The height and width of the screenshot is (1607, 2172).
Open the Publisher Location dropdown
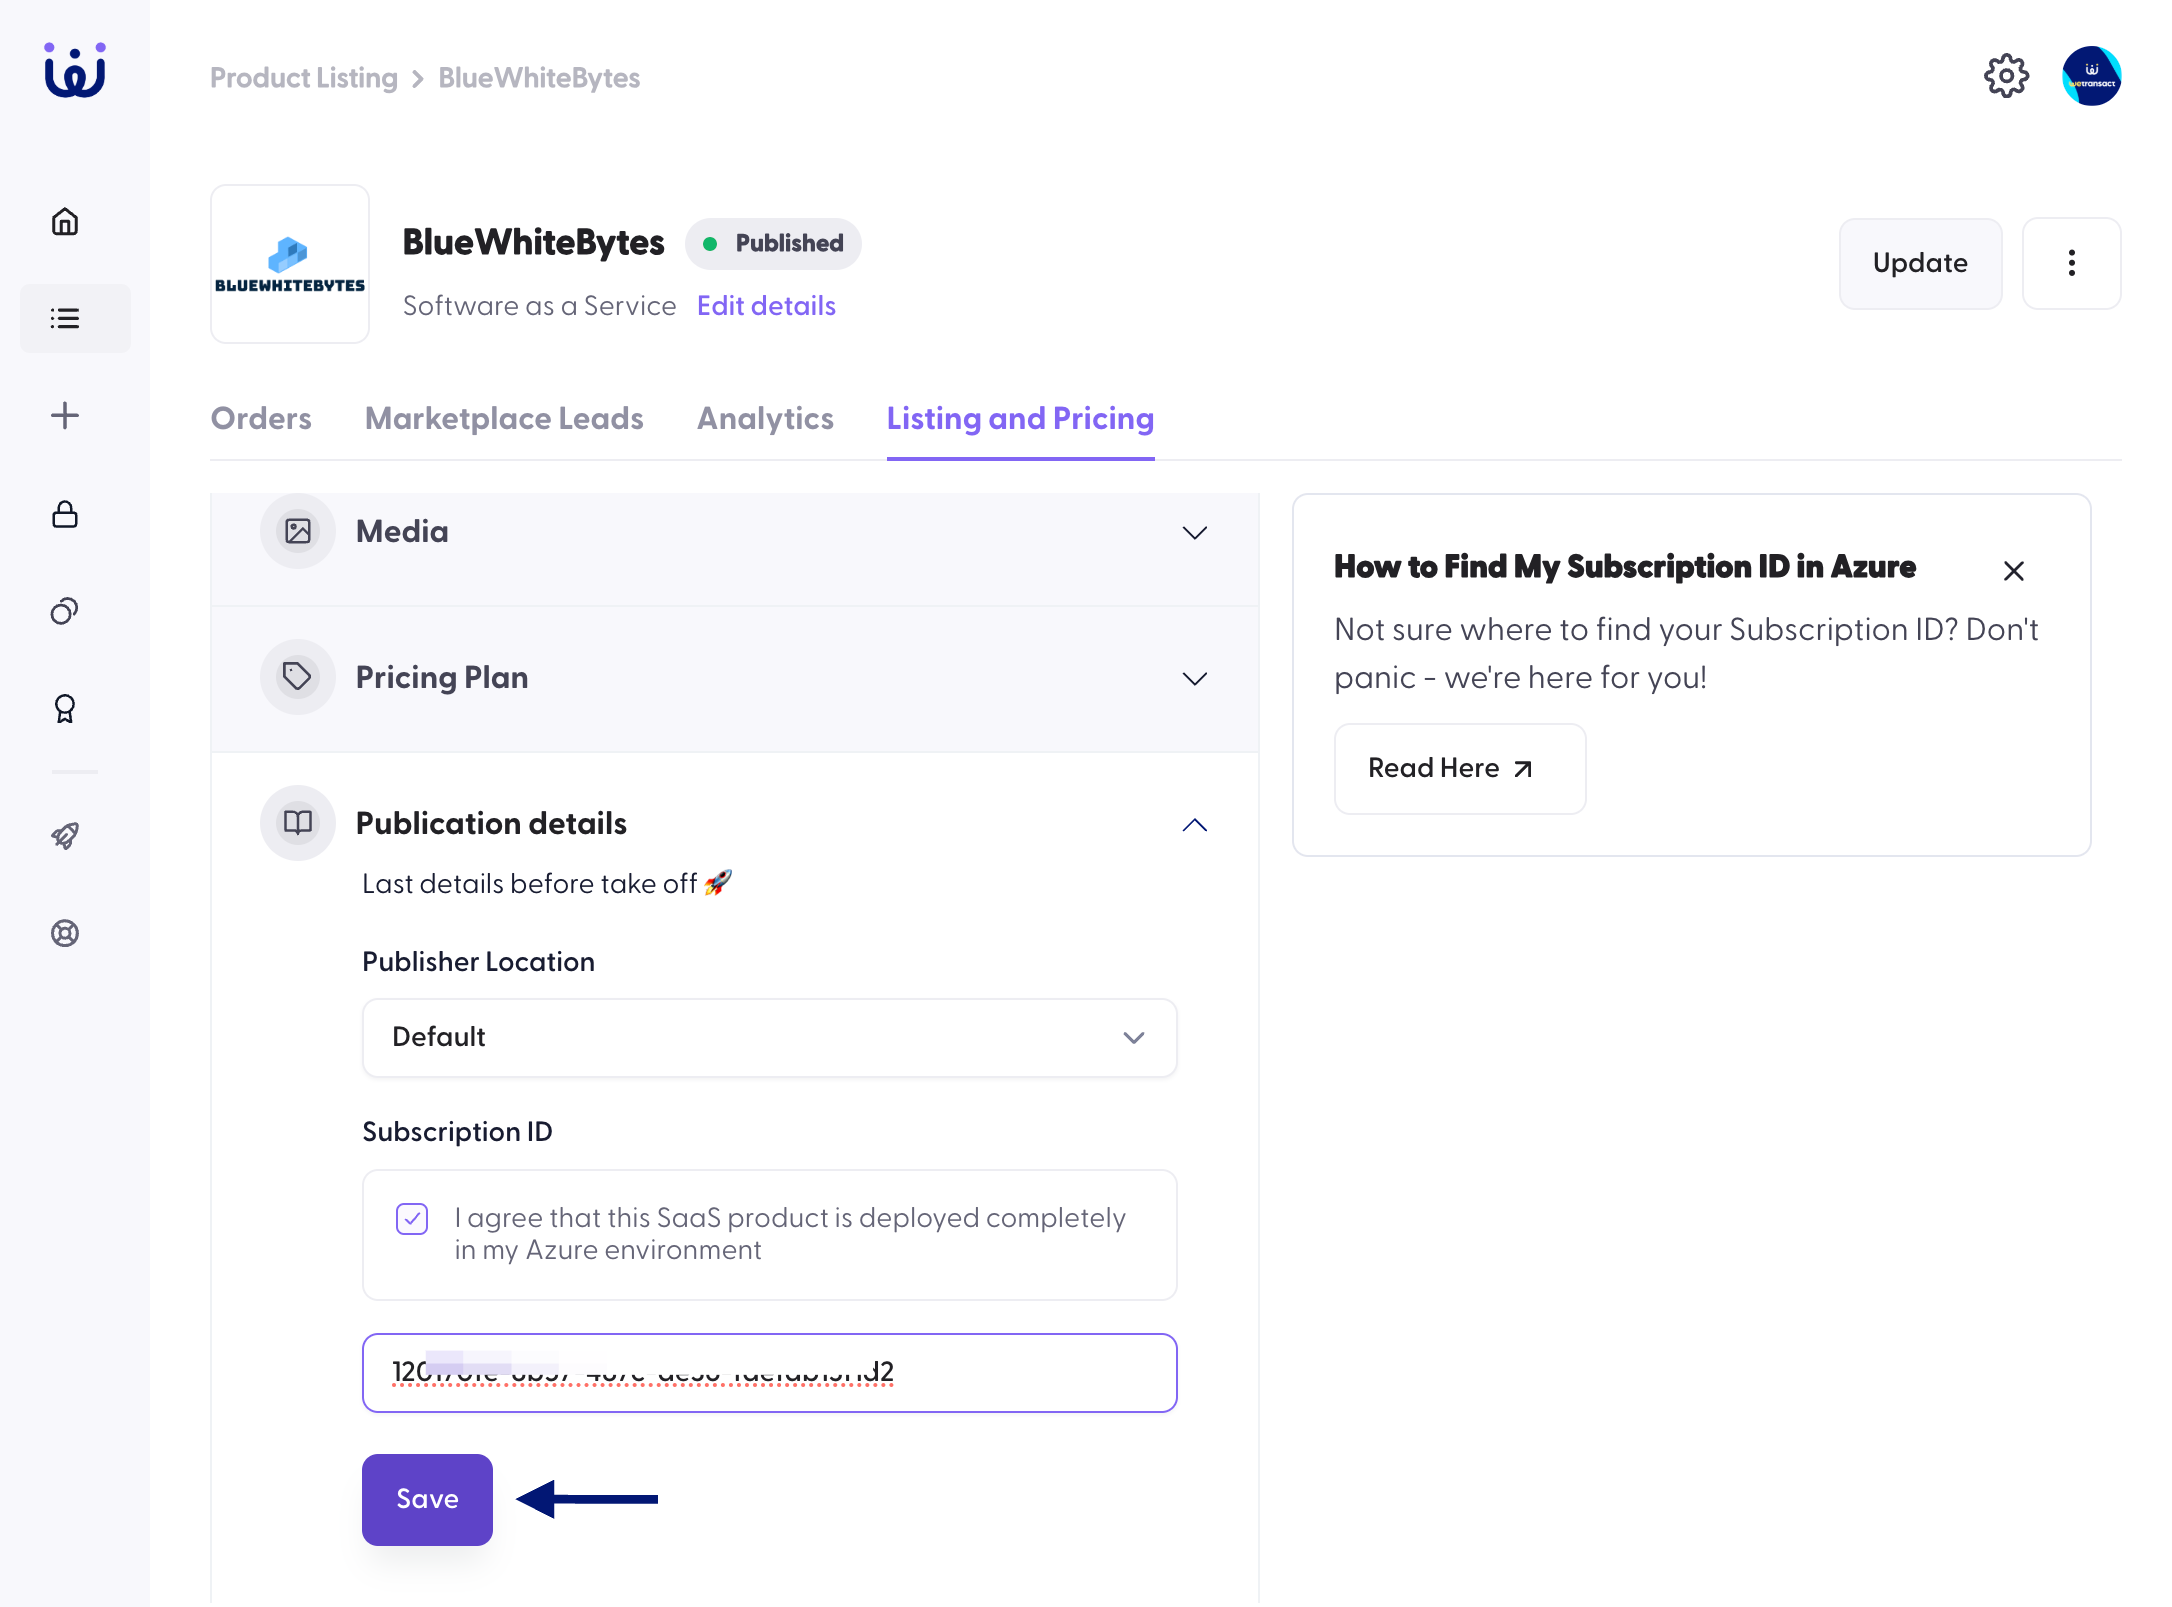tap(769, 1037)
